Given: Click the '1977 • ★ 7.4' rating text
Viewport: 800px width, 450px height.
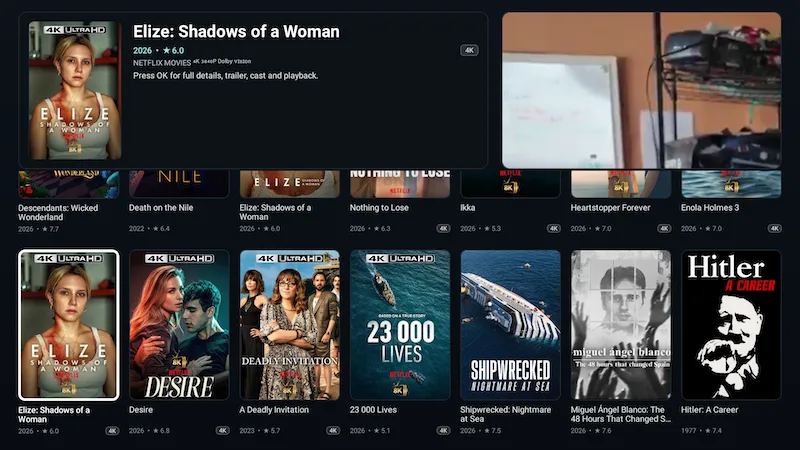Looking at the screenshot, I should [x=702, y=431].
